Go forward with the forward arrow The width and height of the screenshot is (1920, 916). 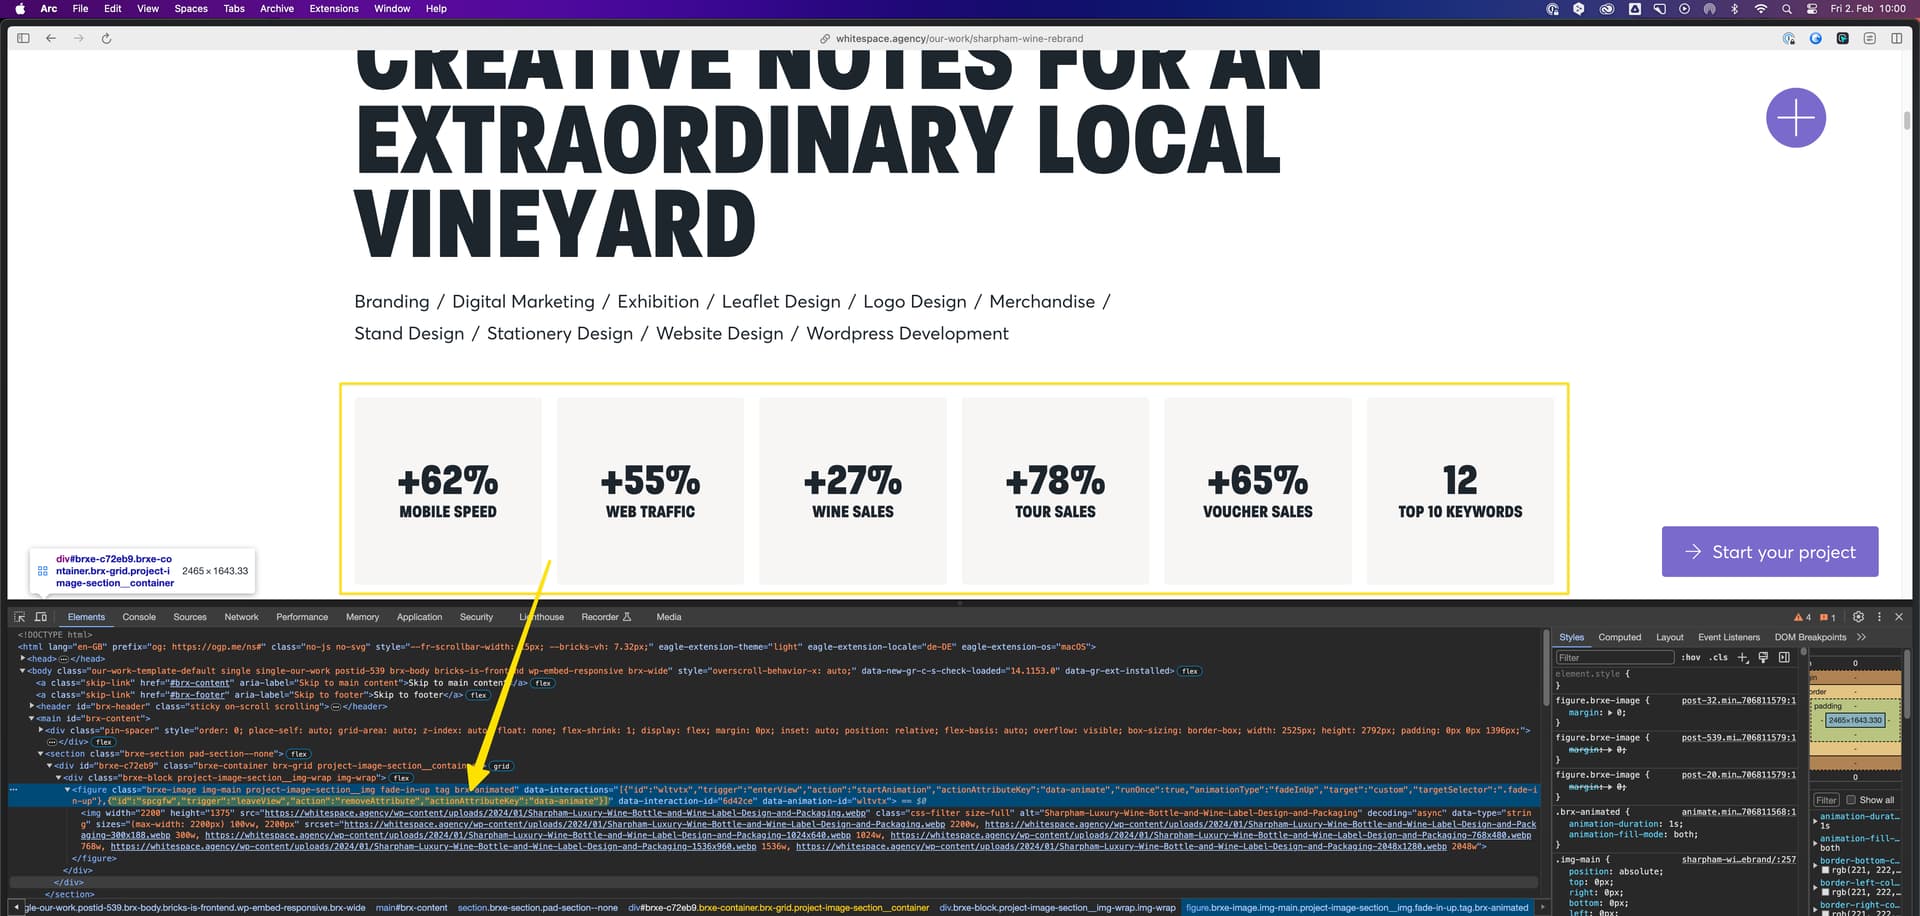(78, 38)
